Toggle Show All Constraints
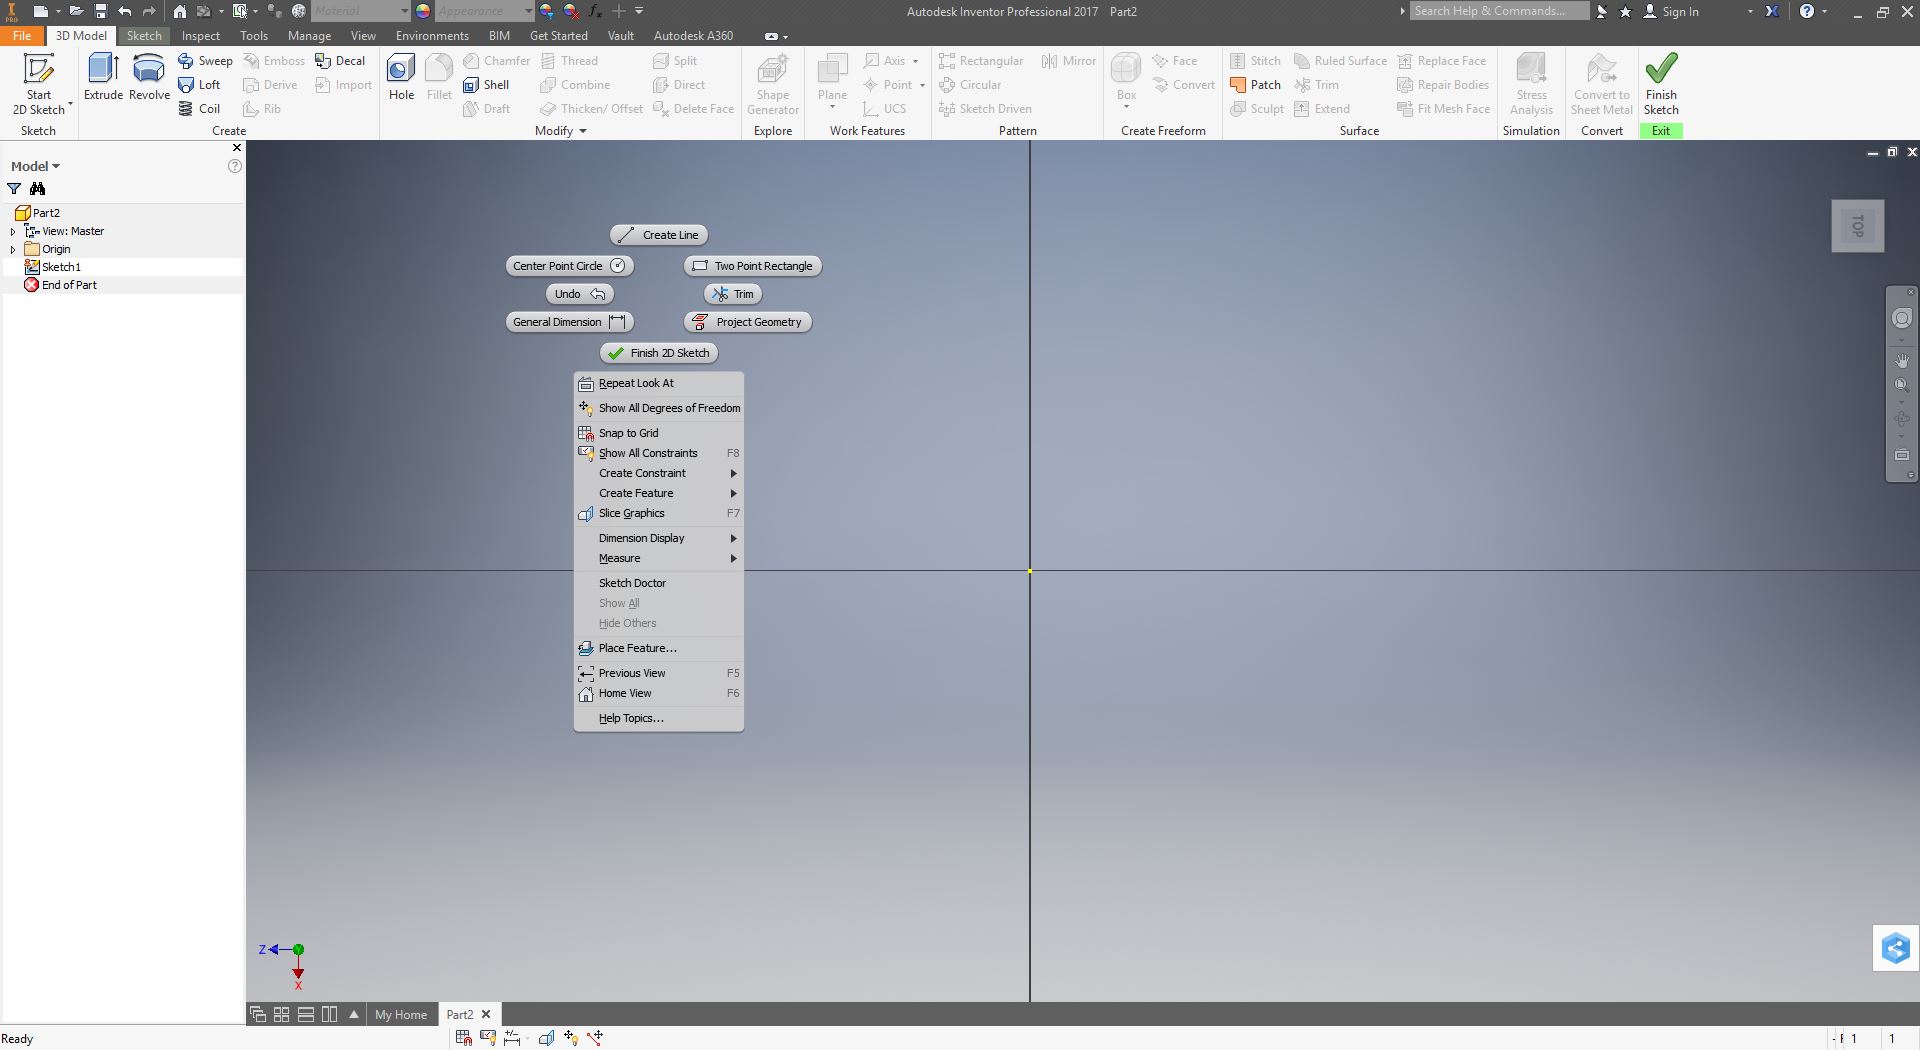 648,452
